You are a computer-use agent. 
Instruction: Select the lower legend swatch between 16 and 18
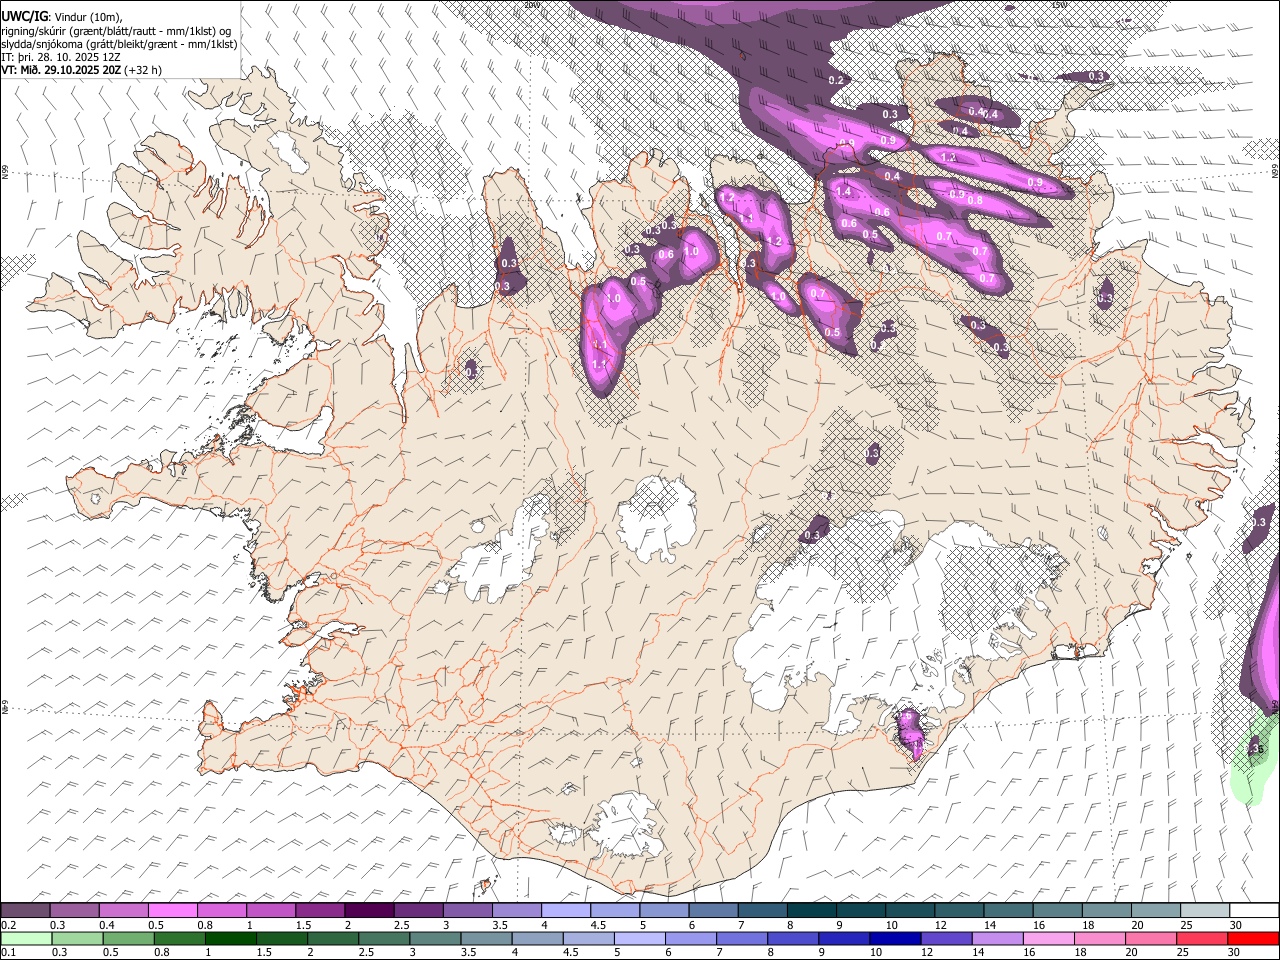click(1048, 939)
